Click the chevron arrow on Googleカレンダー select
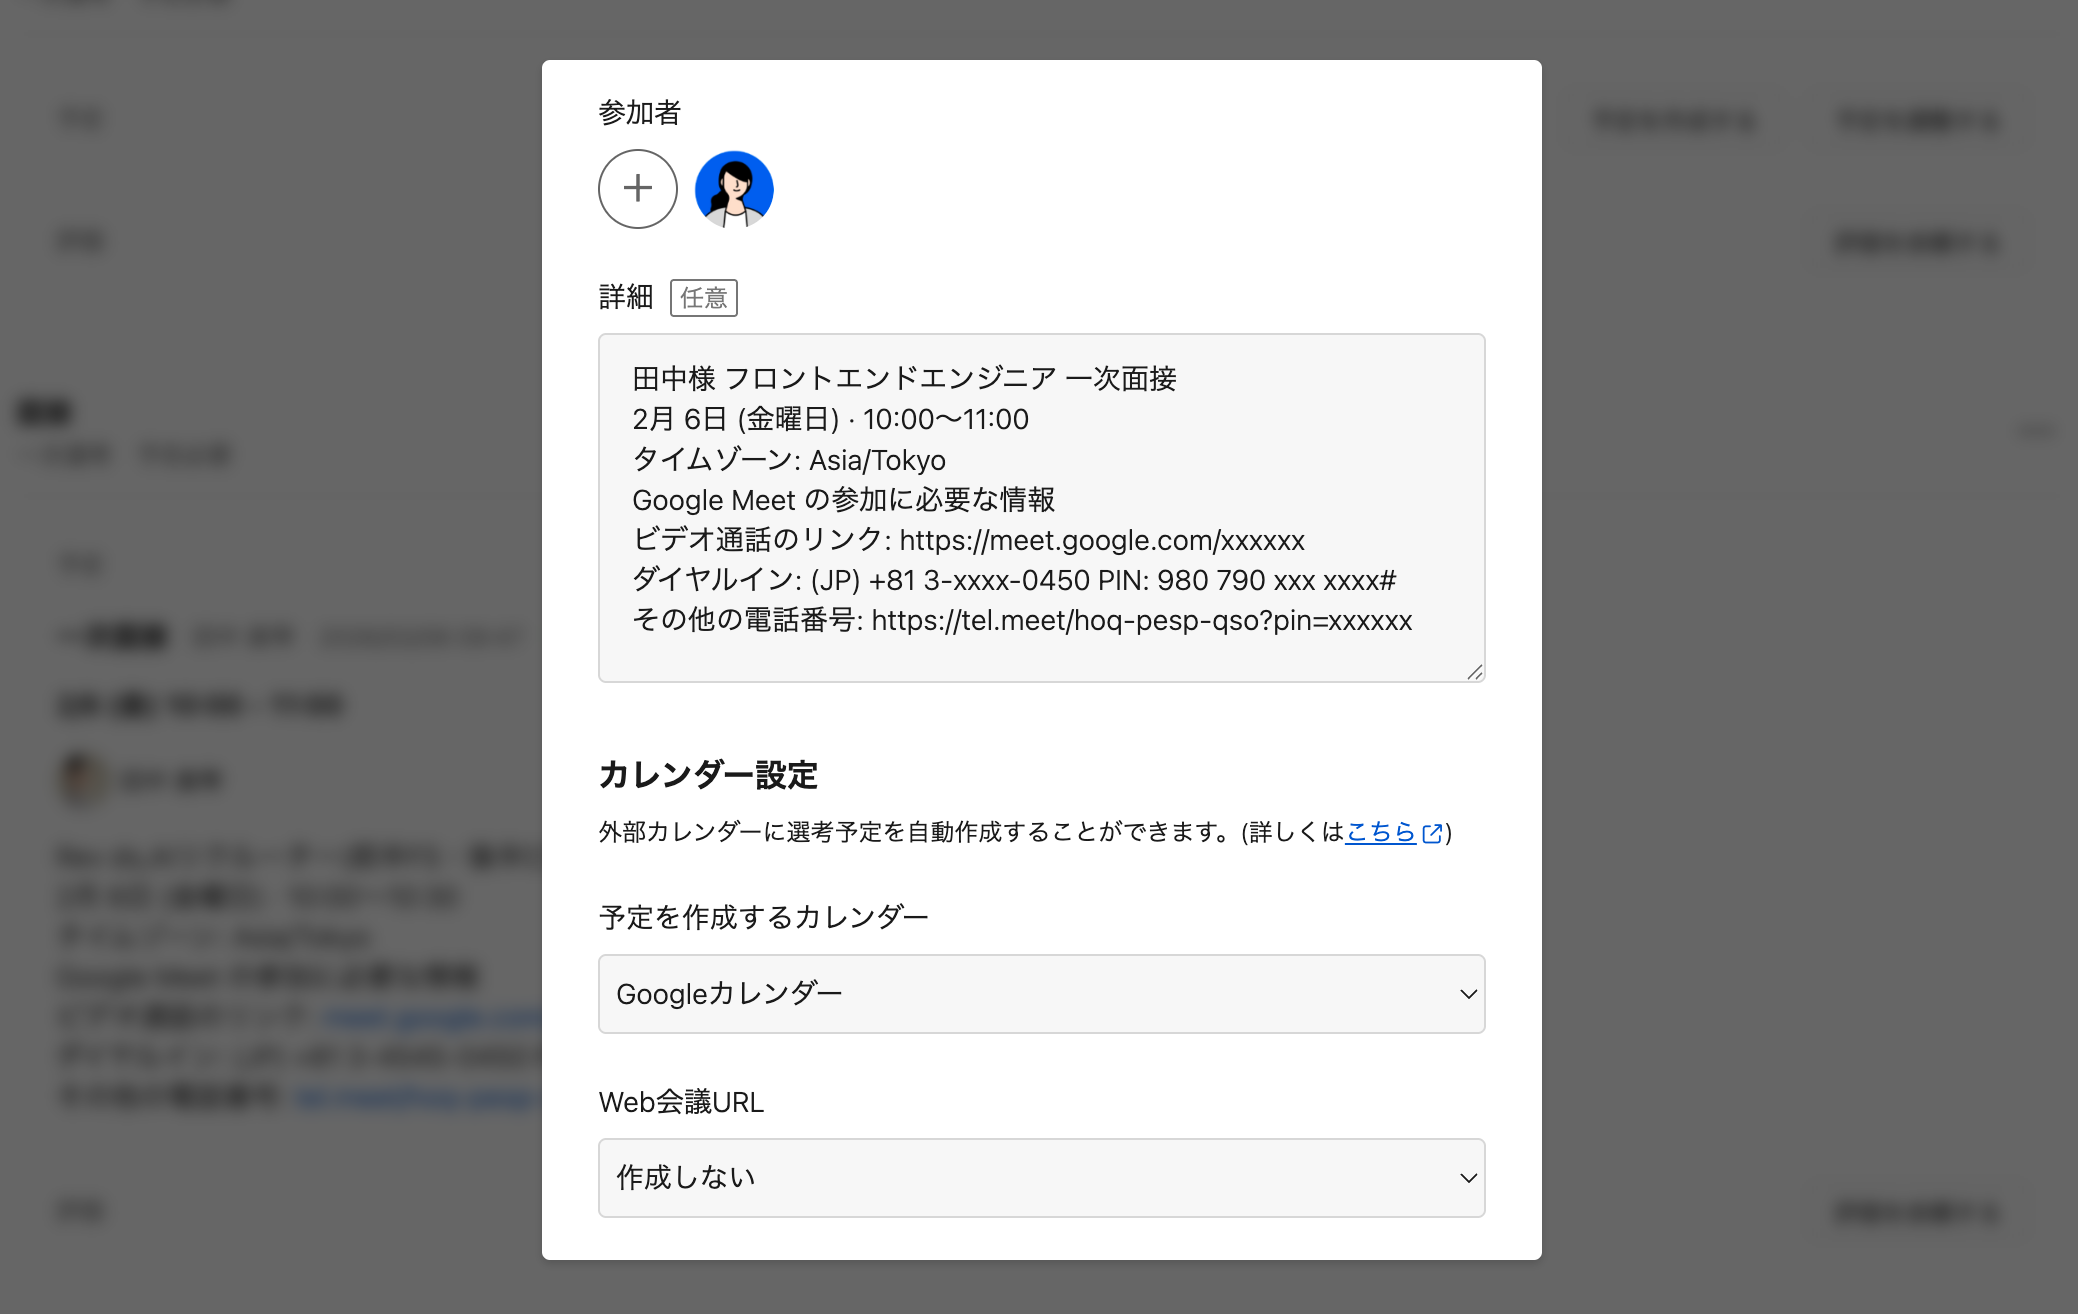Image resolution: width=2078 pixels, height=1314 pixels. pos(1467,994)
